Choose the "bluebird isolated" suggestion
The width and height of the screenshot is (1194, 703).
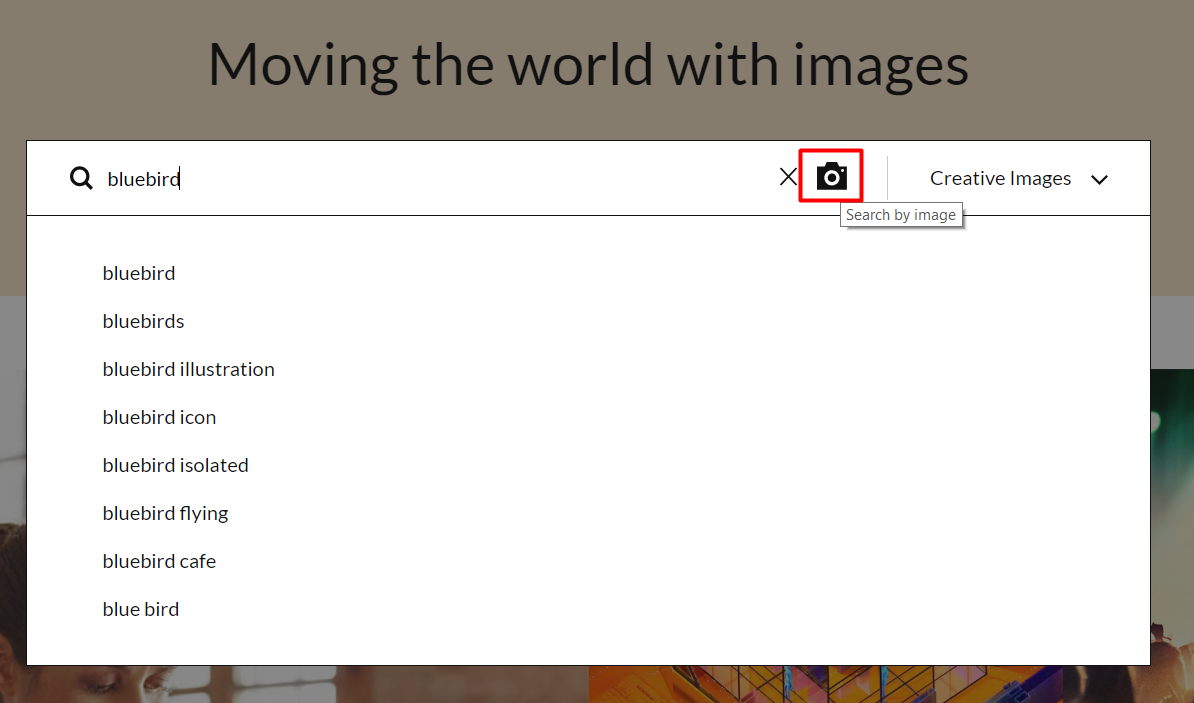(175, 465)
